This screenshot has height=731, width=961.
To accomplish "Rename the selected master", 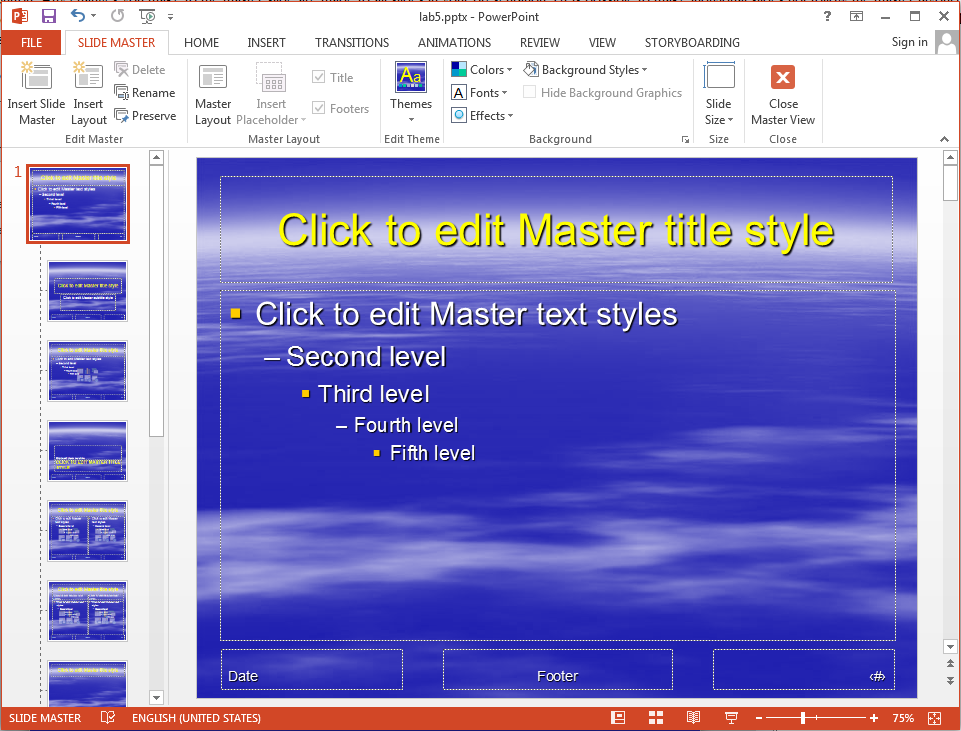I will [145, 93].
